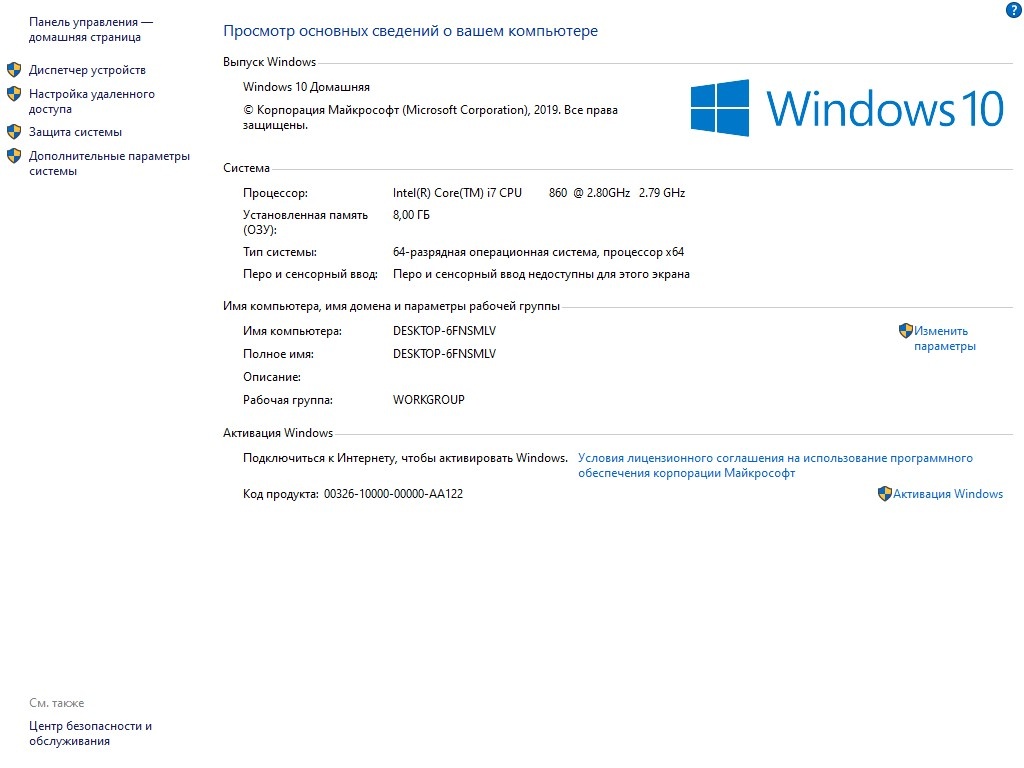
Task: Click shield icon beside Настройка удаленного доступа
Action: click(14, 94)
